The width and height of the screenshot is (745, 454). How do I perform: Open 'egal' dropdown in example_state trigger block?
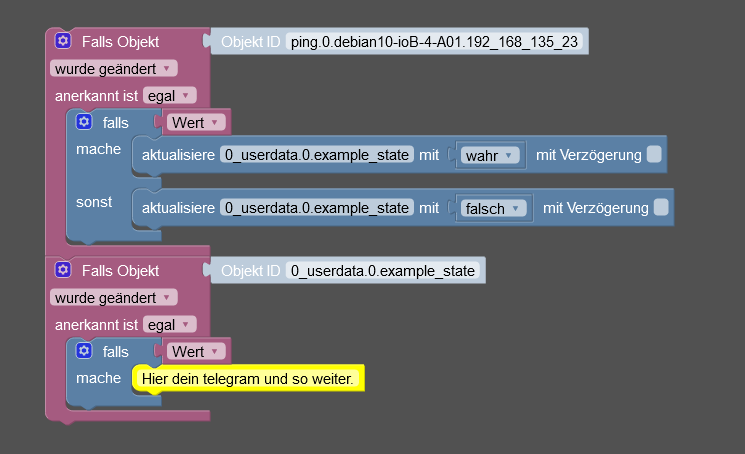(170, 325)
